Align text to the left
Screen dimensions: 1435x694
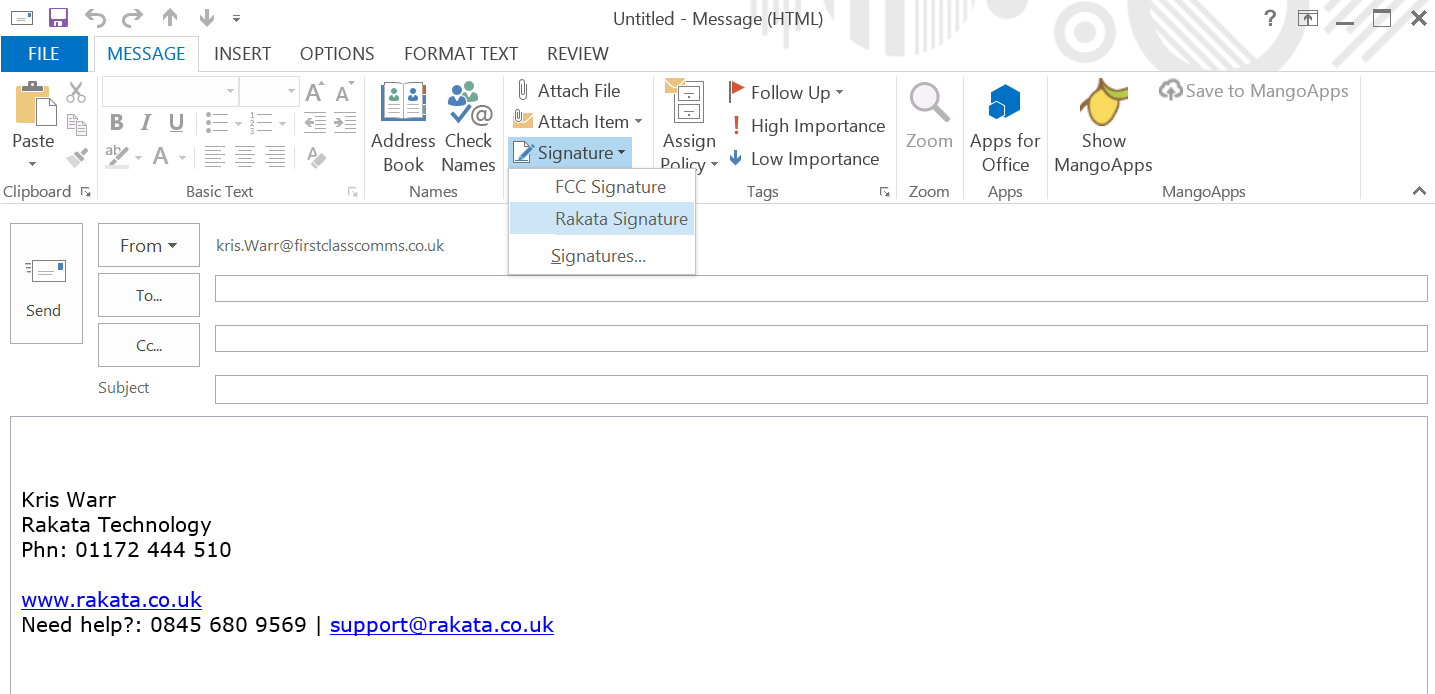pos(214,156)
